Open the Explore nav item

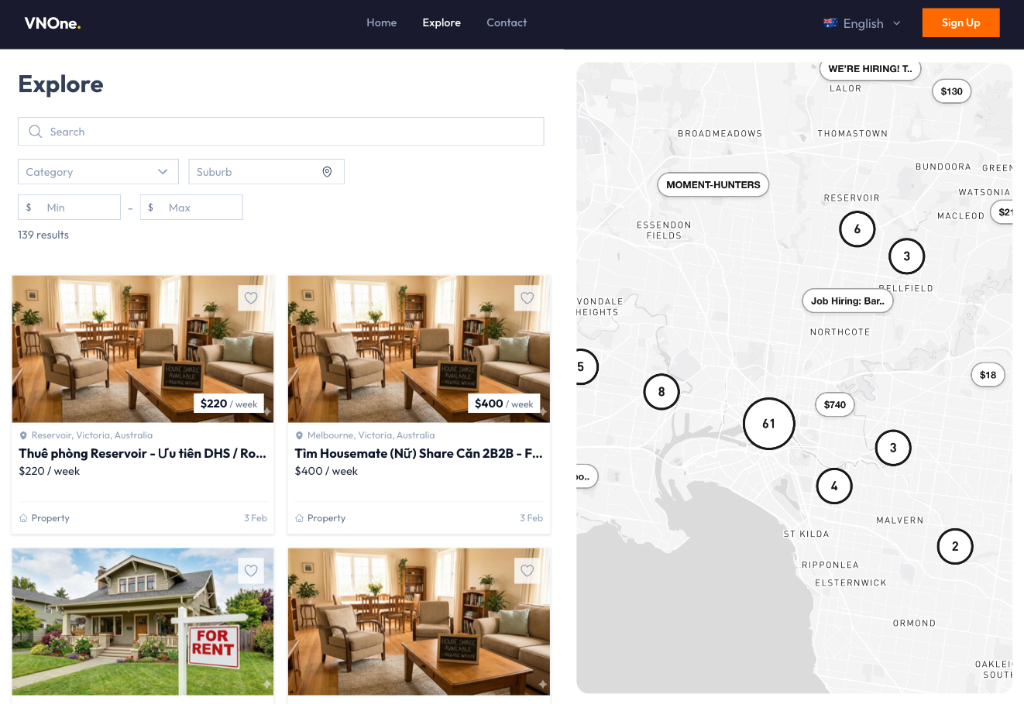point(441,23)
